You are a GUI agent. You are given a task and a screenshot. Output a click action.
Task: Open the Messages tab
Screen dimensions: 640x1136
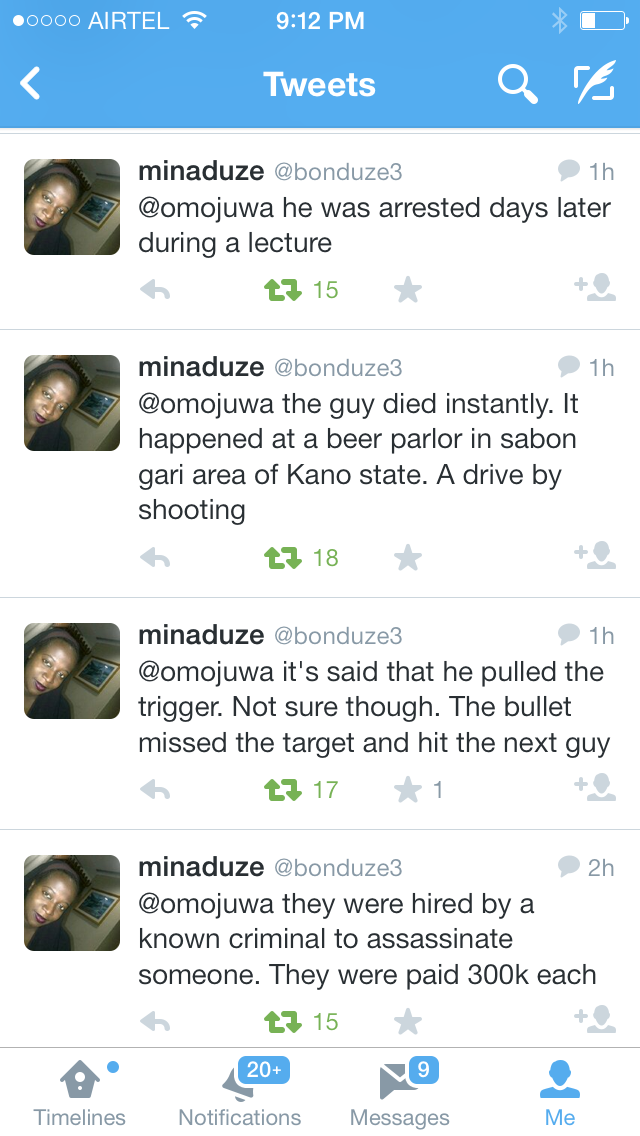[400, 1092]
